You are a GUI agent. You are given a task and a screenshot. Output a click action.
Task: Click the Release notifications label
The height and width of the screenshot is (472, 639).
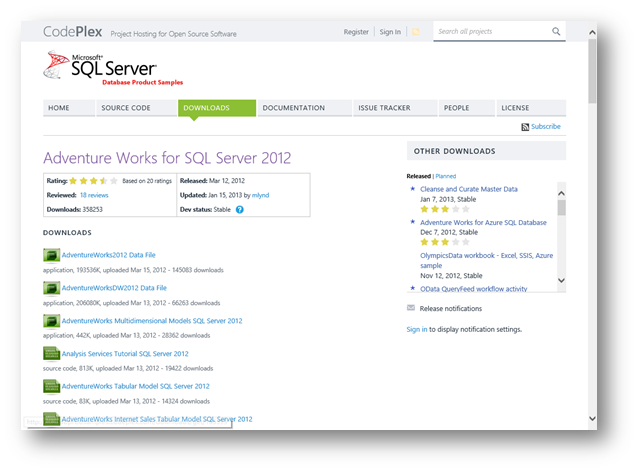(x=451, y=309)
